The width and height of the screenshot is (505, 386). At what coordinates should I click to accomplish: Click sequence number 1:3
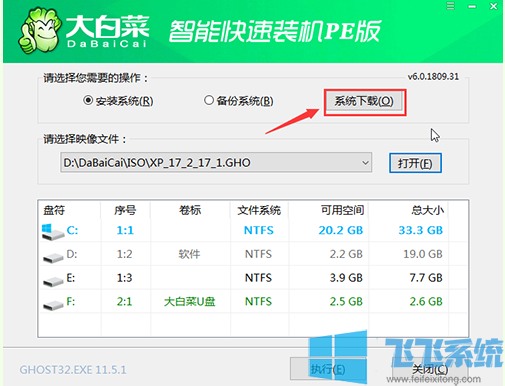125,278
